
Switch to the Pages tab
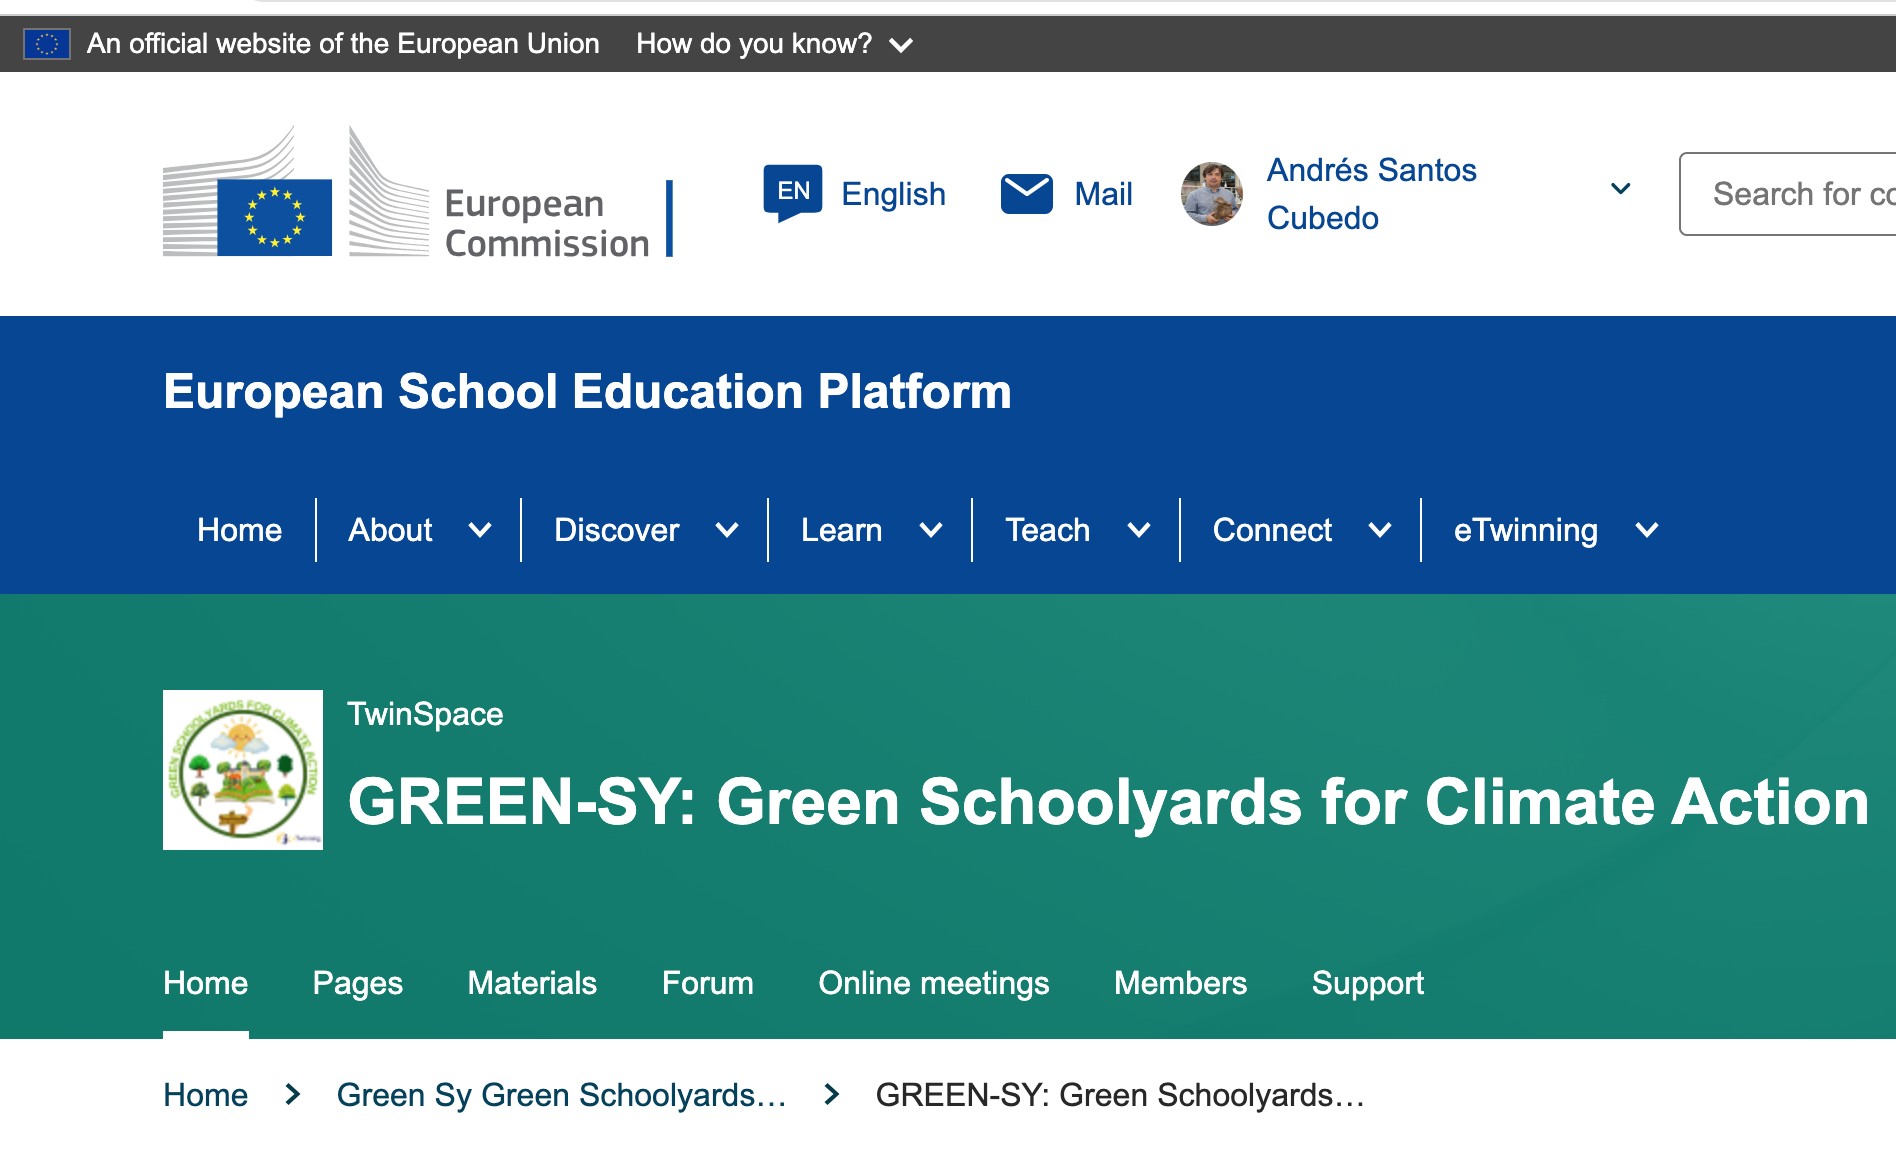tap(358, 983)
